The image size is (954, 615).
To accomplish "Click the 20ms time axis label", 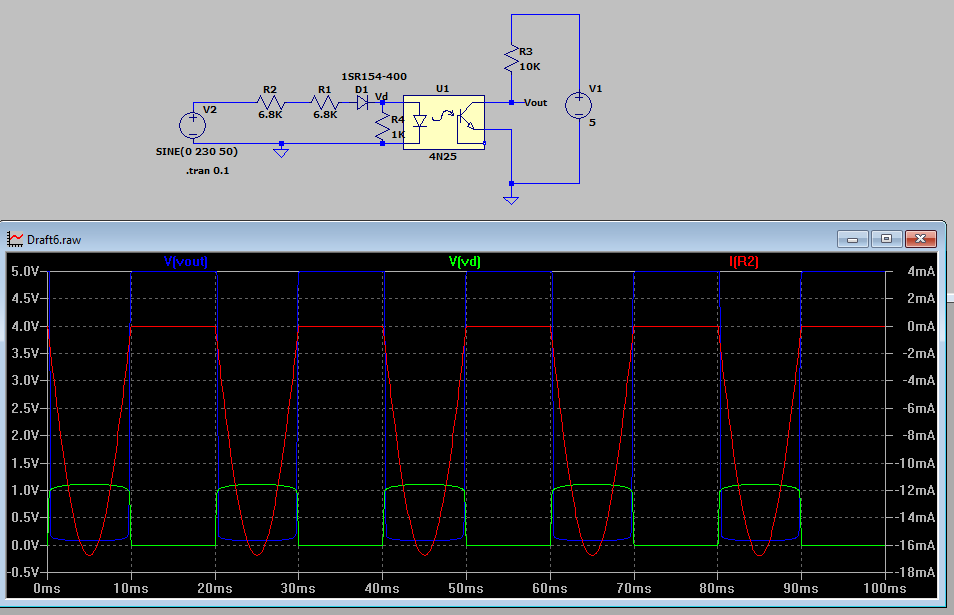I will (215, 588).
